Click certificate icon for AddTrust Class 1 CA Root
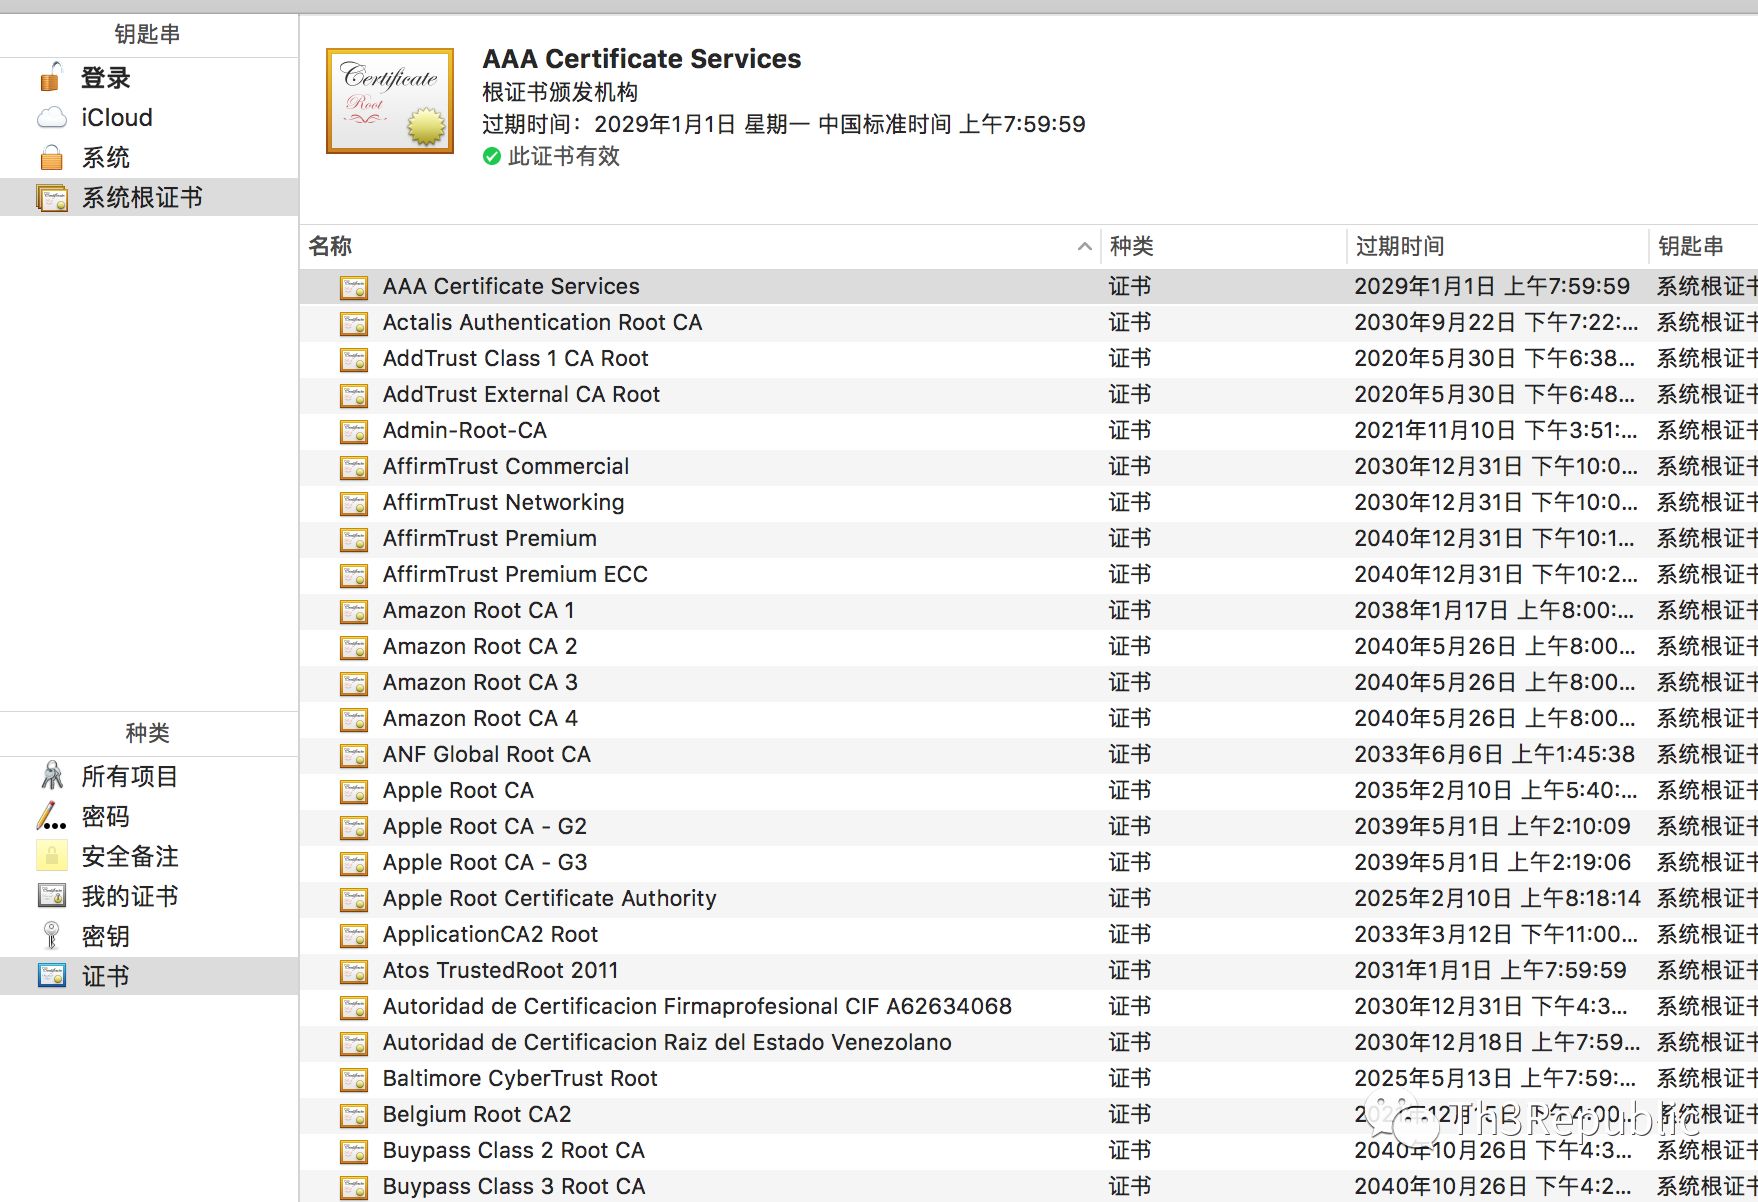Screen dimensions: 1758x1202 (354, 359)
